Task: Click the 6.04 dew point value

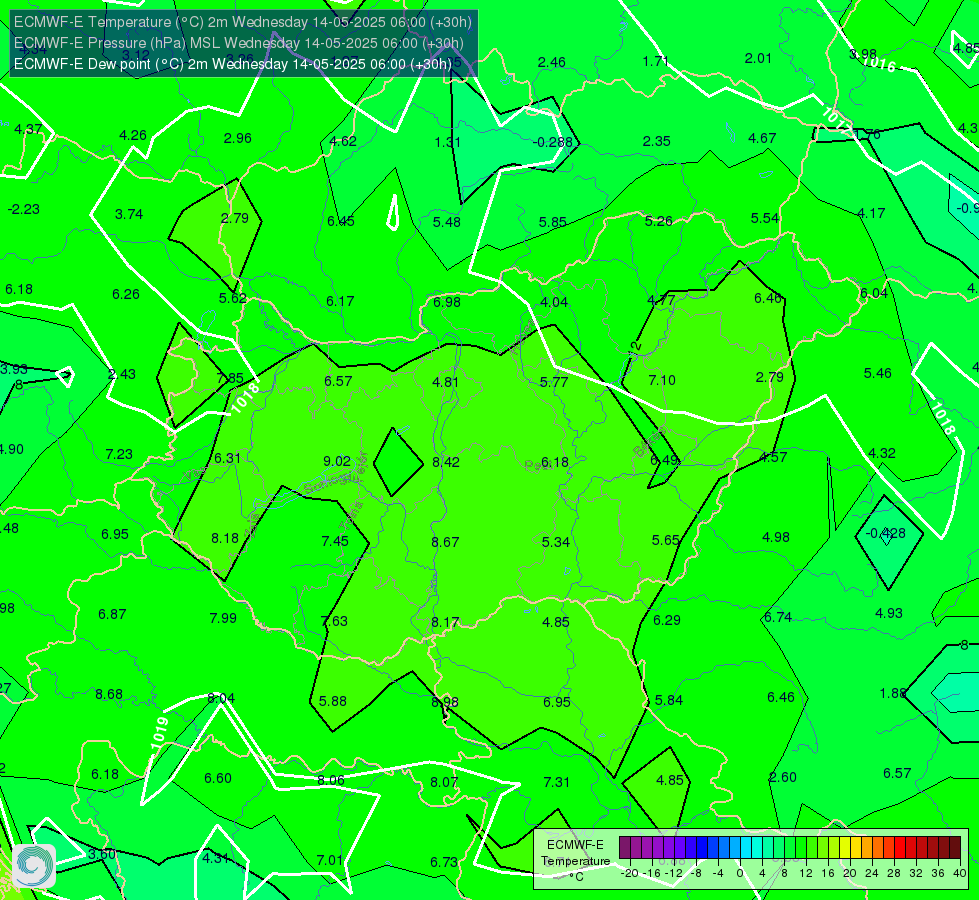Action: 873,293
